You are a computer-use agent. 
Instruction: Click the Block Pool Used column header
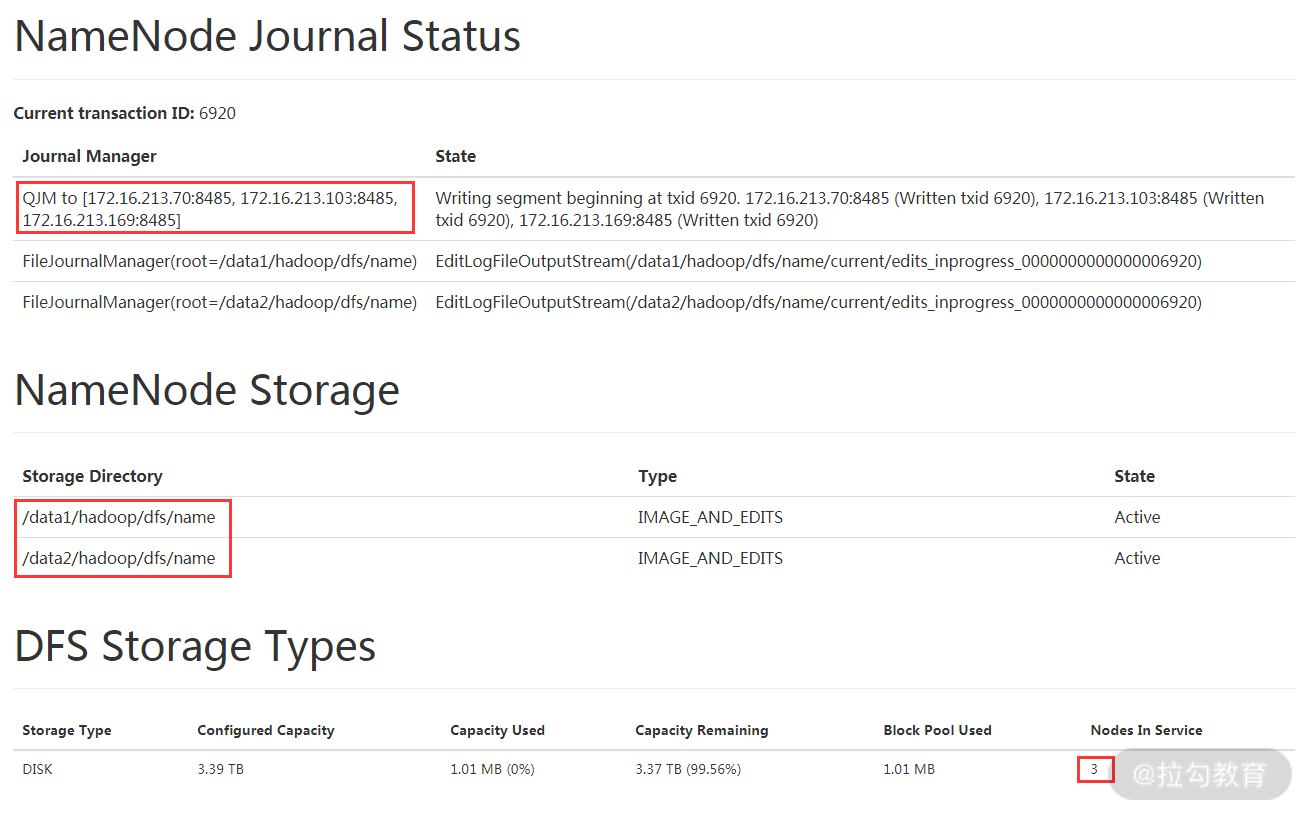click(937, 730)
